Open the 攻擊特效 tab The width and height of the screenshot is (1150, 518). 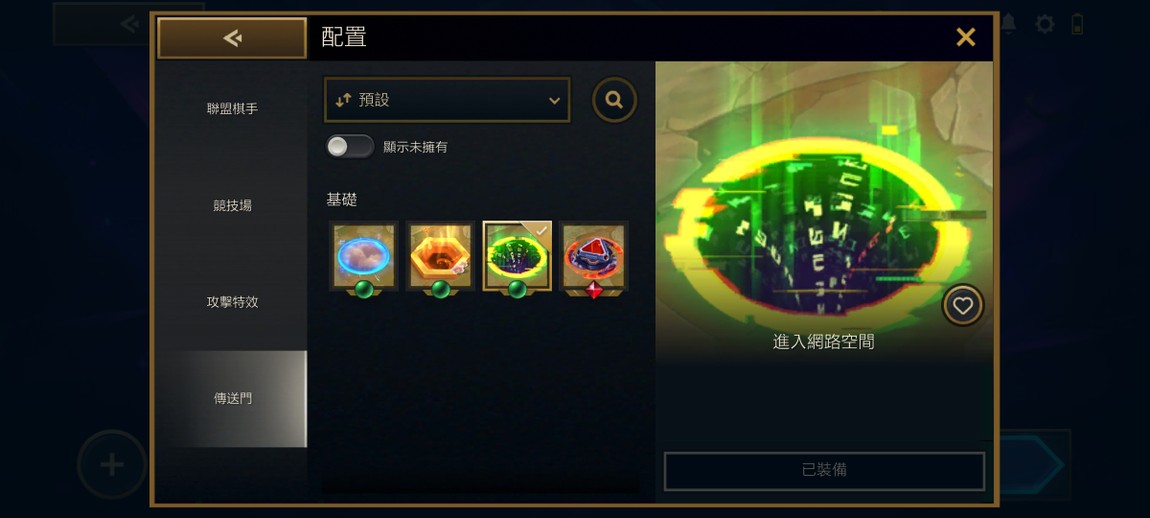[x=232, y=302]
